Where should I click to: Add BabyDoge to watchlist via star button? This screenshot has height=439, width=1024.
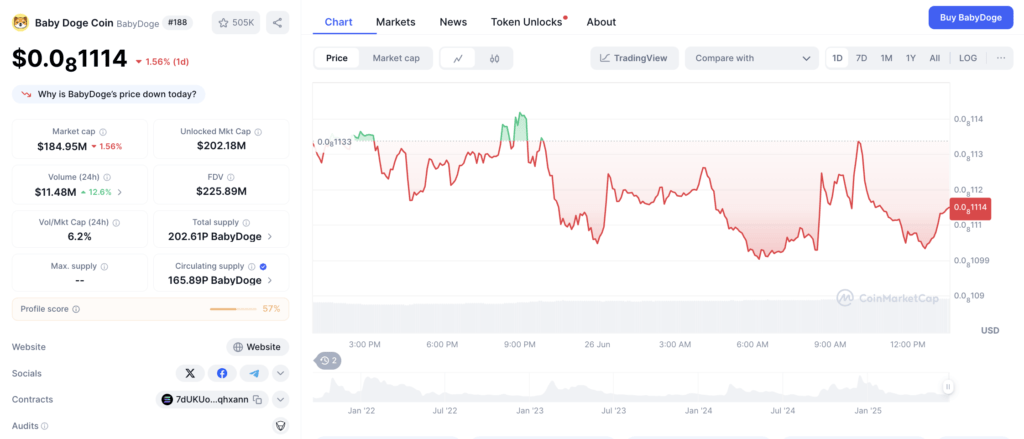point(236,23)
